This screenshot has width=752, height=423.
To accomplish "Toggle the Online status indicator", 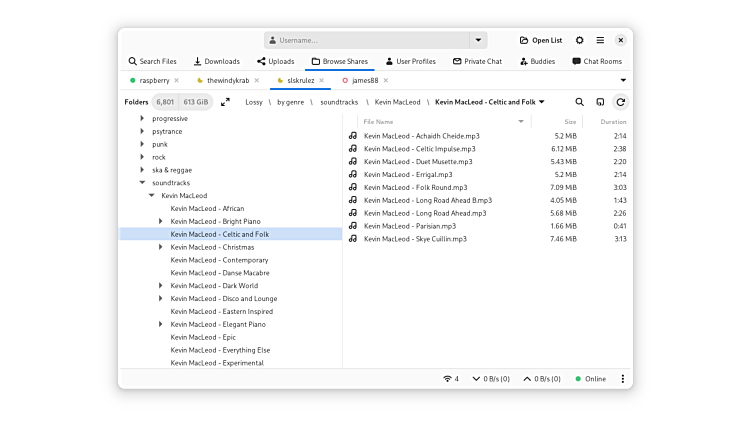I will [x=591, y=379].
